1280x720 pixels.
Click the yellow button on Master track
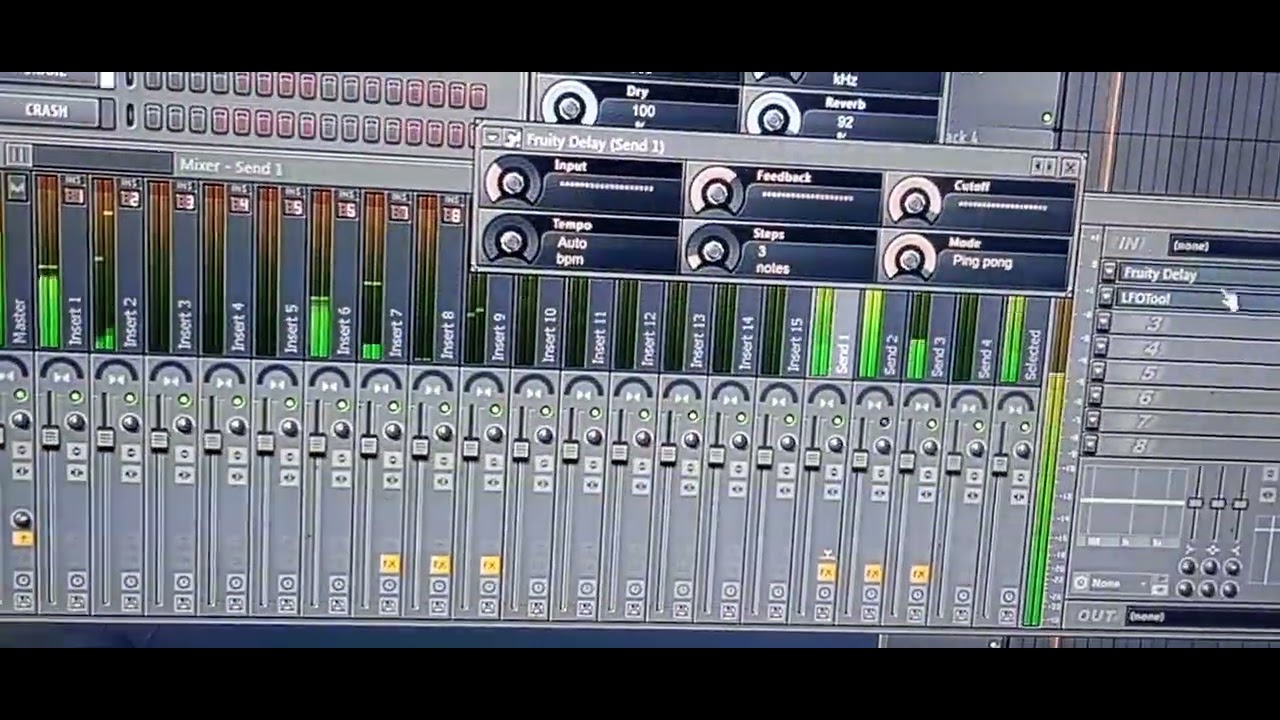(23, 540)
